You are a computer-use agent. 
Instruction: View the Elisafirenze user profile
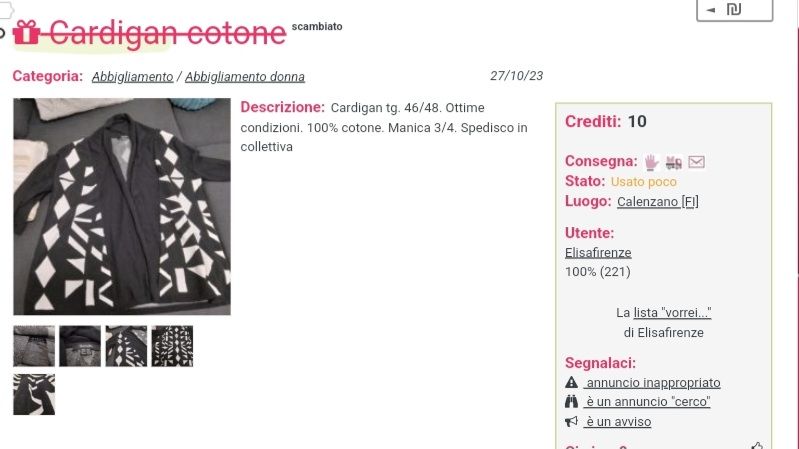tap(598, 253)
